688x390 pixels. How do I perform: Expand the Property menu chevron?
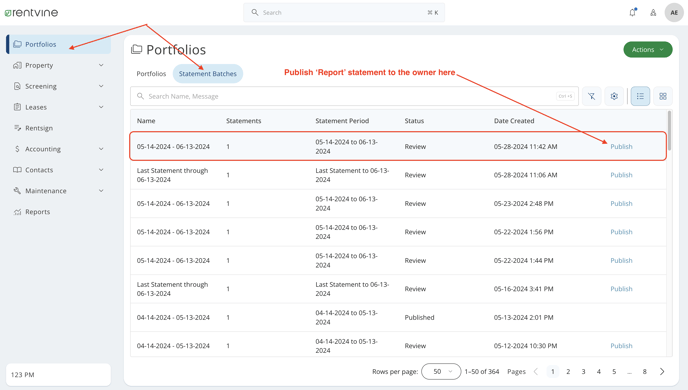tap(101, 65)
